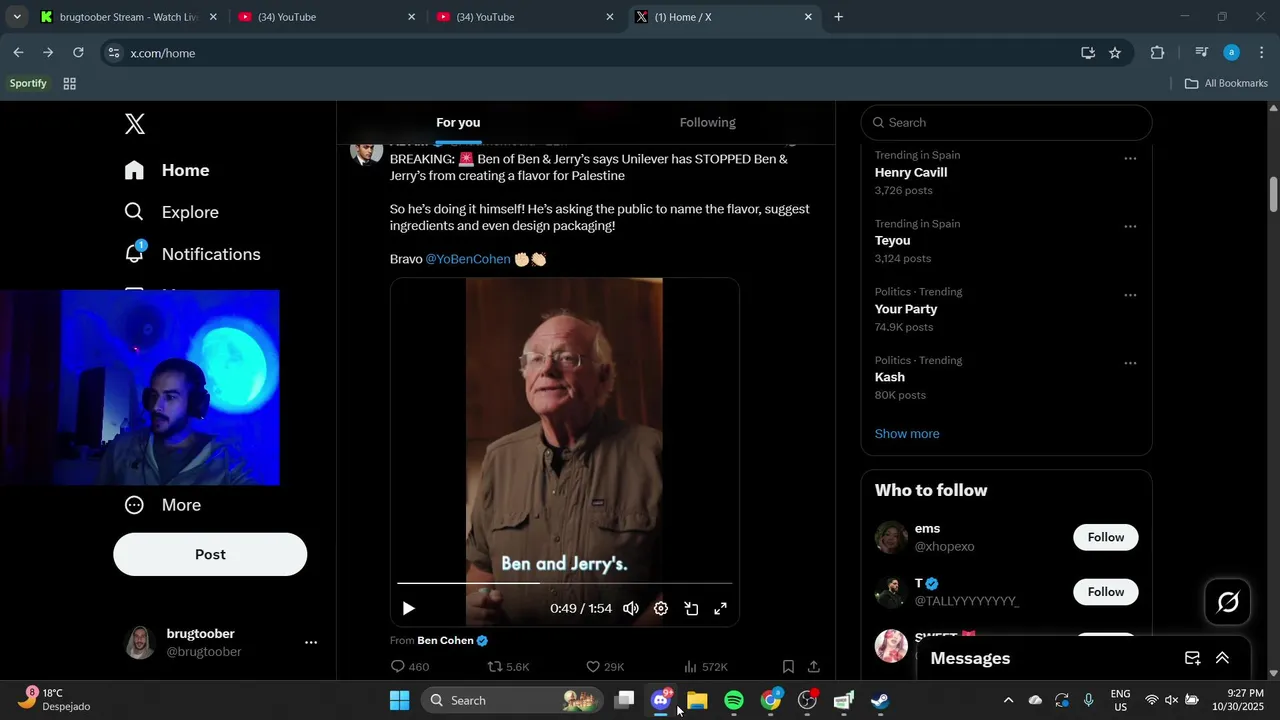1280x720 pixels.
Task: Open the Ben Cohen source link
Action: (445, 640)
